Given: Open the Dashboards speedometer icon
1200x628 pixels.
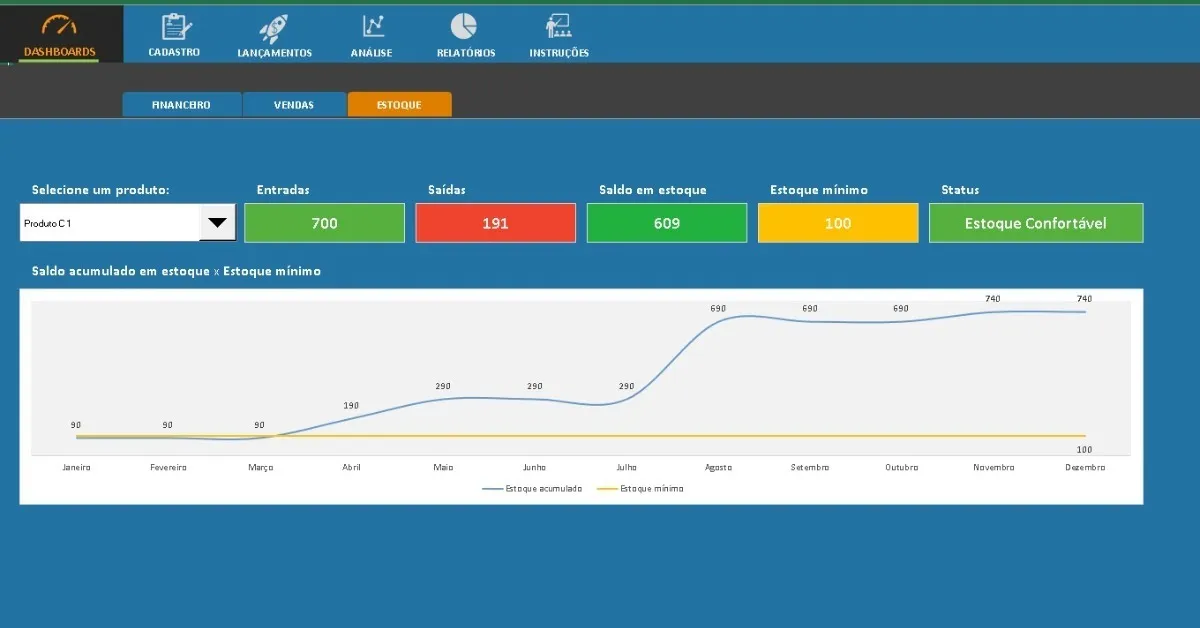Looking at the screenshot, I should tap(60, 26).
